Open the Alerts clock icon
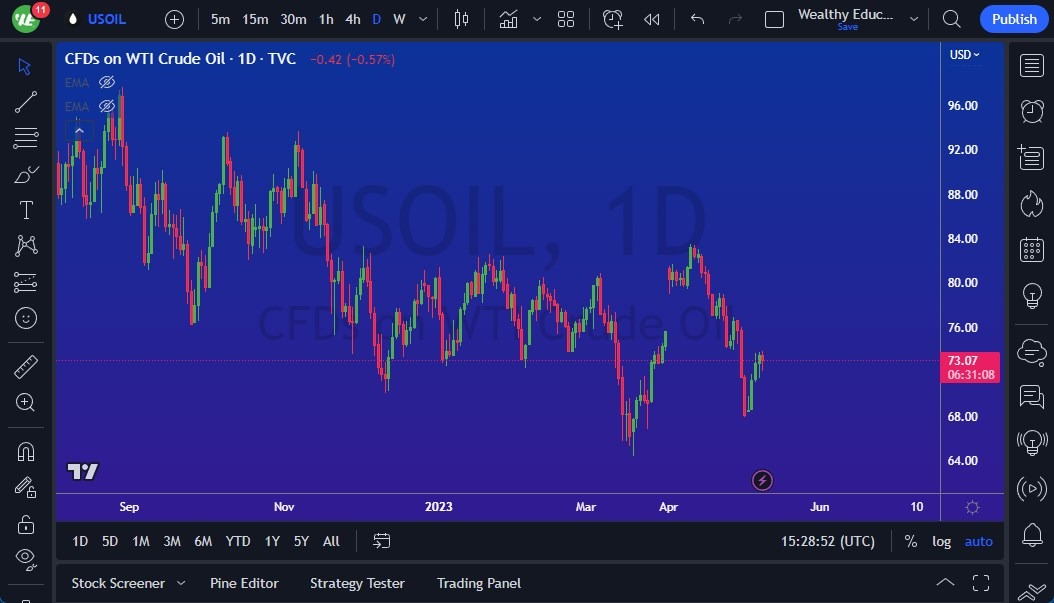Screen dimensions: 1054x603 1031,111
